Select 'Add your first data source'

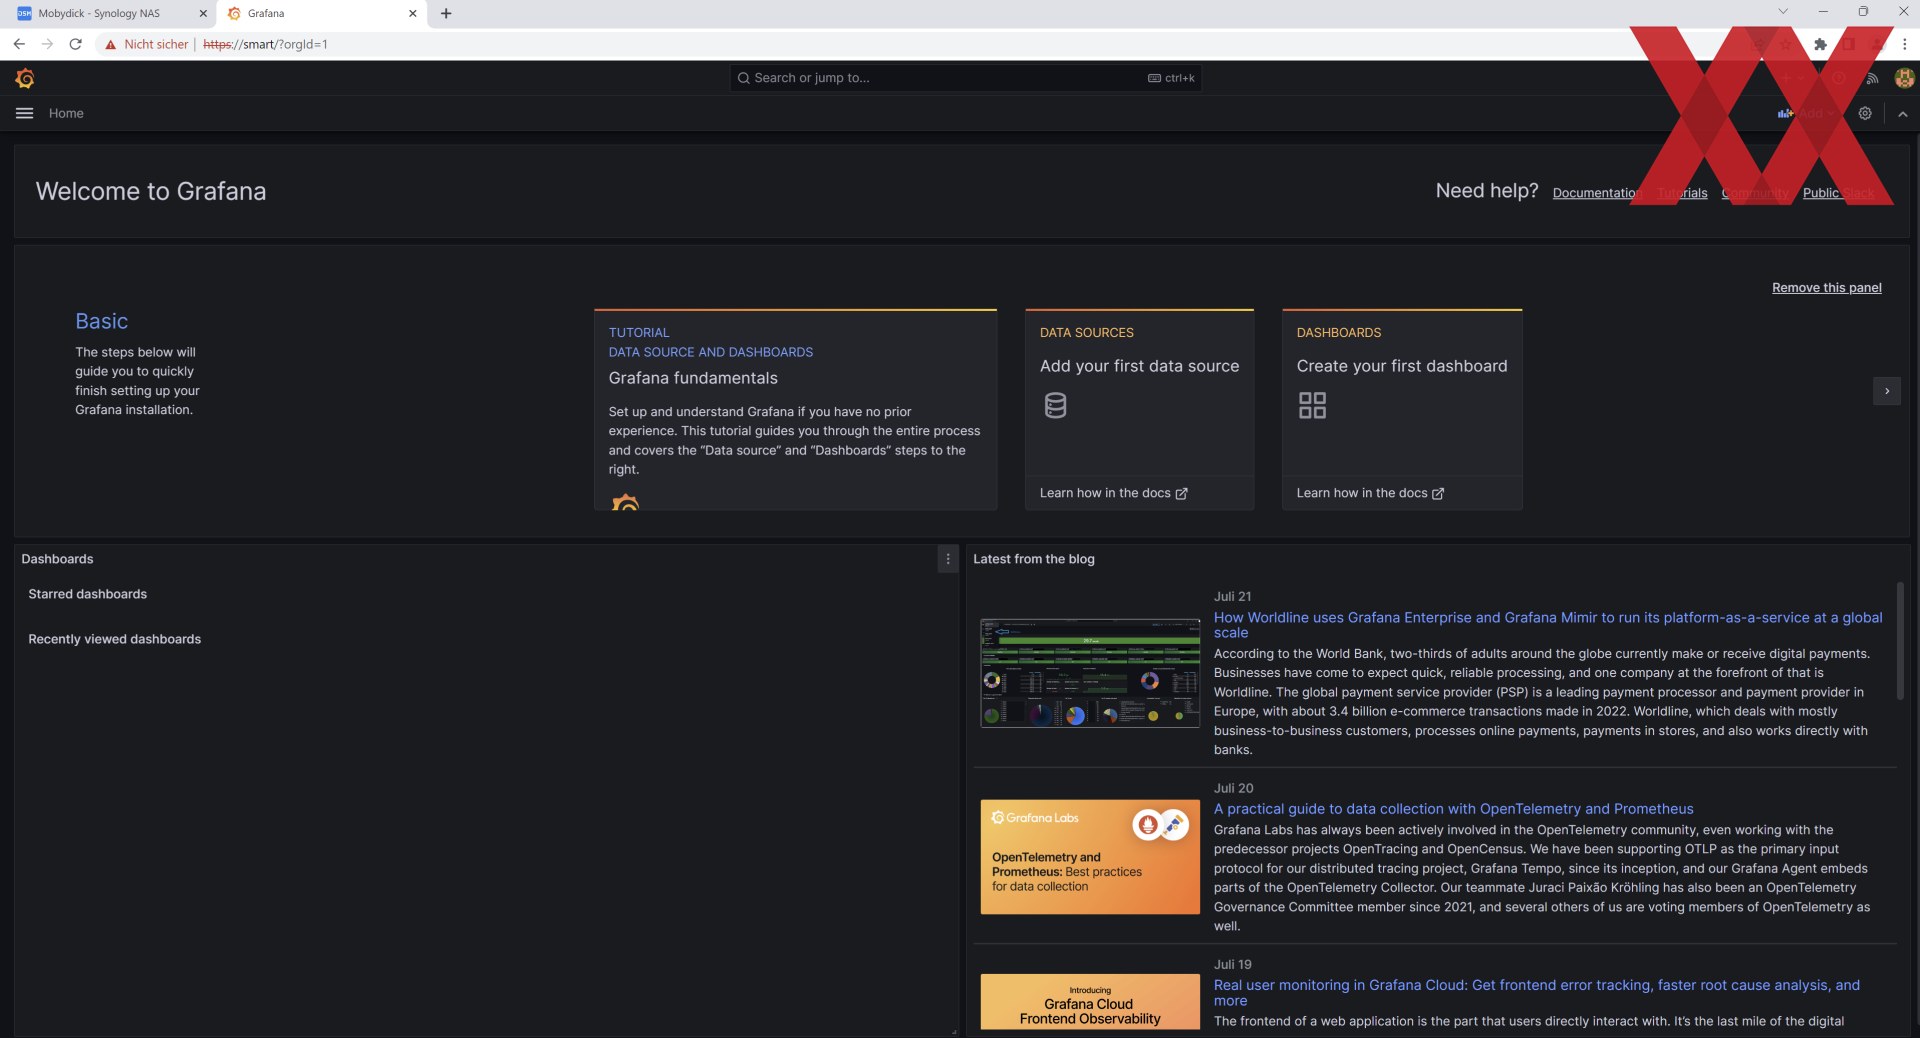[1139, 366]
